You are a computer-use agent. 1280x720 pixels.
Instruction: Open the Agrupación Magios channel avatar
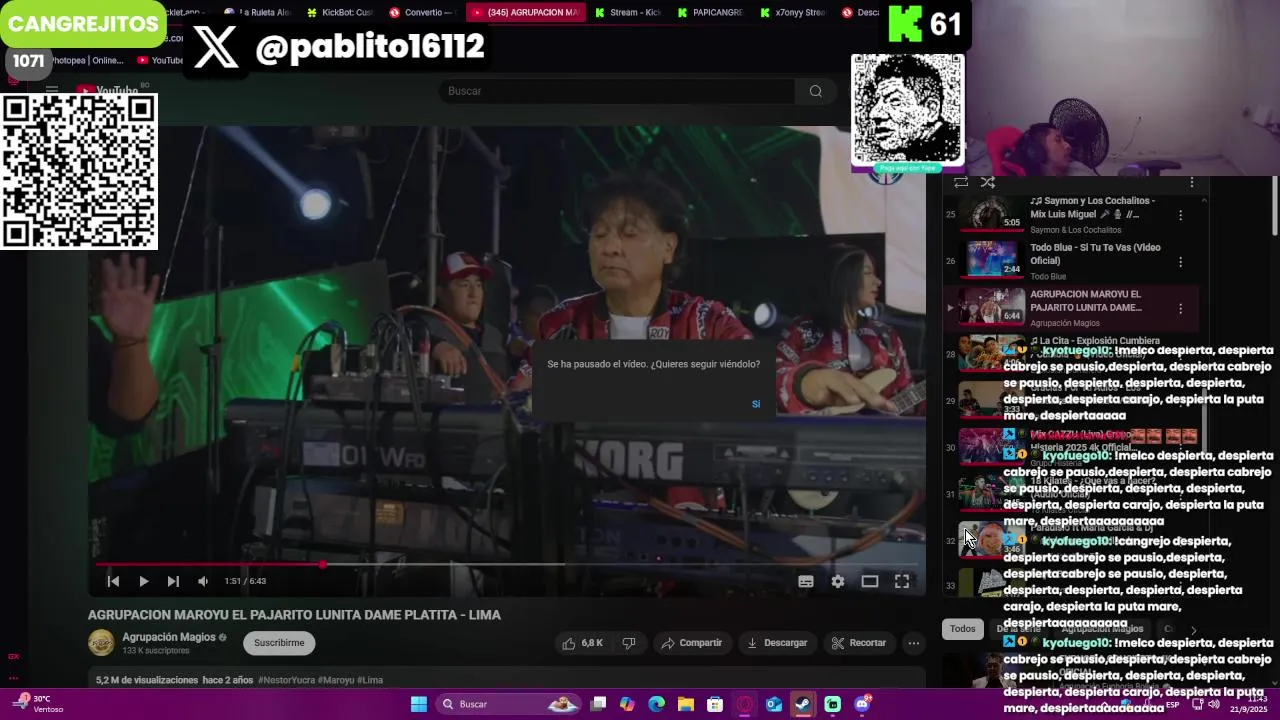pos(101,643)
